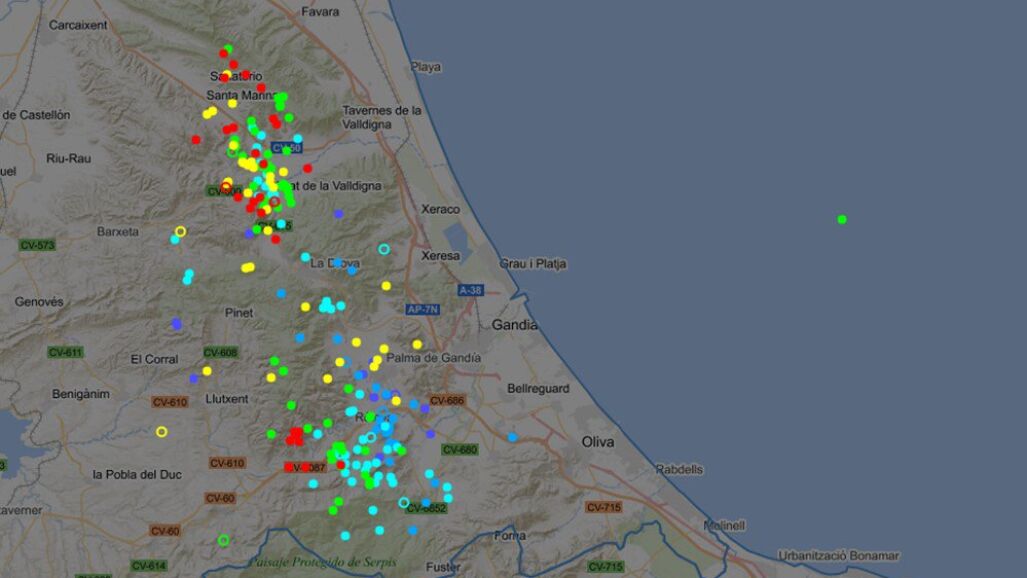Image resolution: width=1027 pixels, height=578 pixels.
Task: Click the Tavernes de la Valldigna label
Action: pyautogui.click(x=382, y=118)
